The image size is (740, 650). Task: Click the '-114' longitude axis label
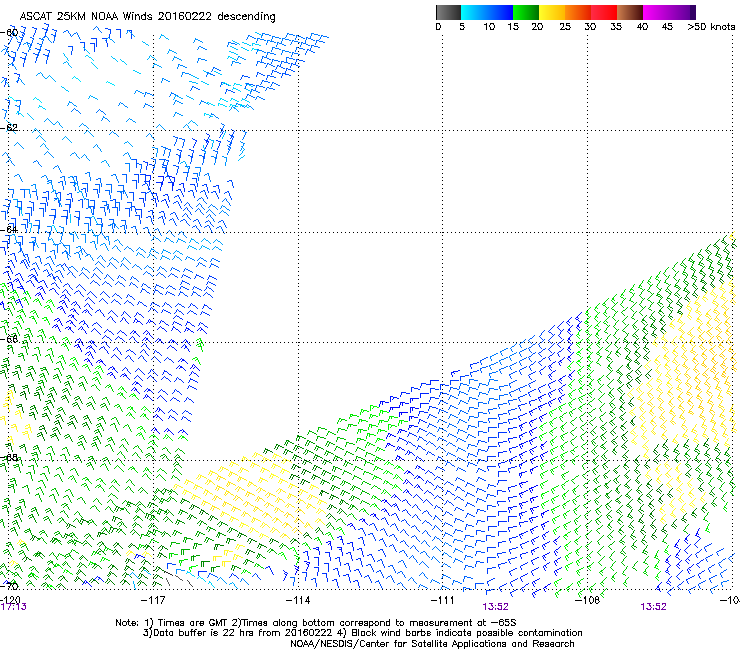click(x=298, y=600)
